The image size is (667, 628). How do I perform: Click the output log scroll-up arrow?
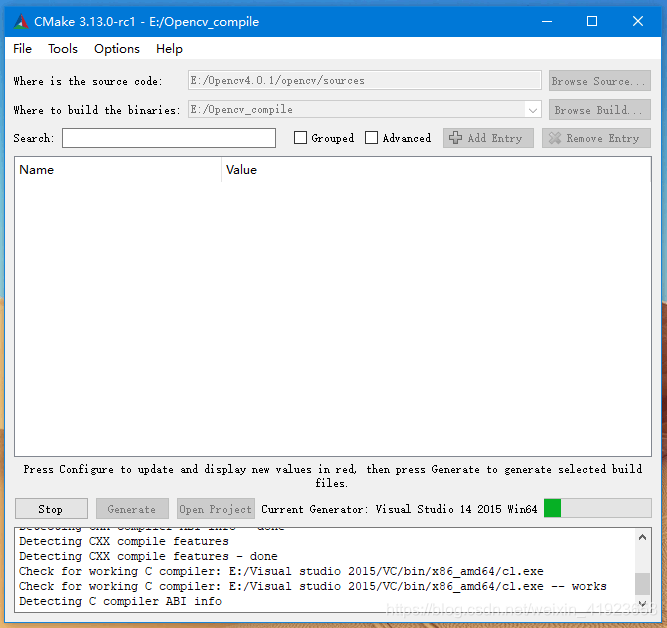point(642,537)
